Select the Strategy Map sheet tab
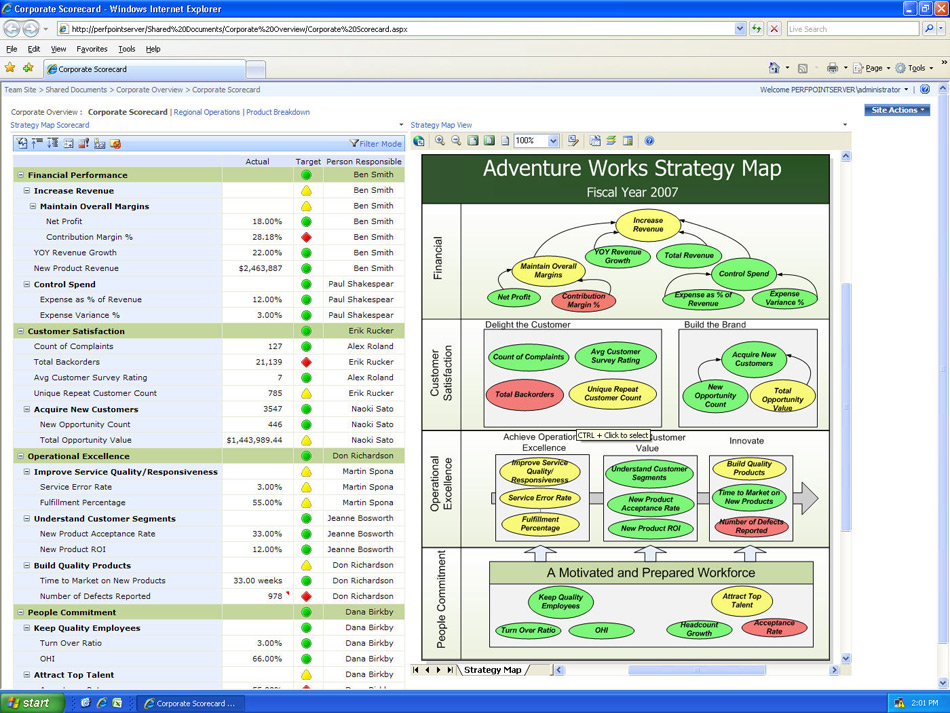 493,670
